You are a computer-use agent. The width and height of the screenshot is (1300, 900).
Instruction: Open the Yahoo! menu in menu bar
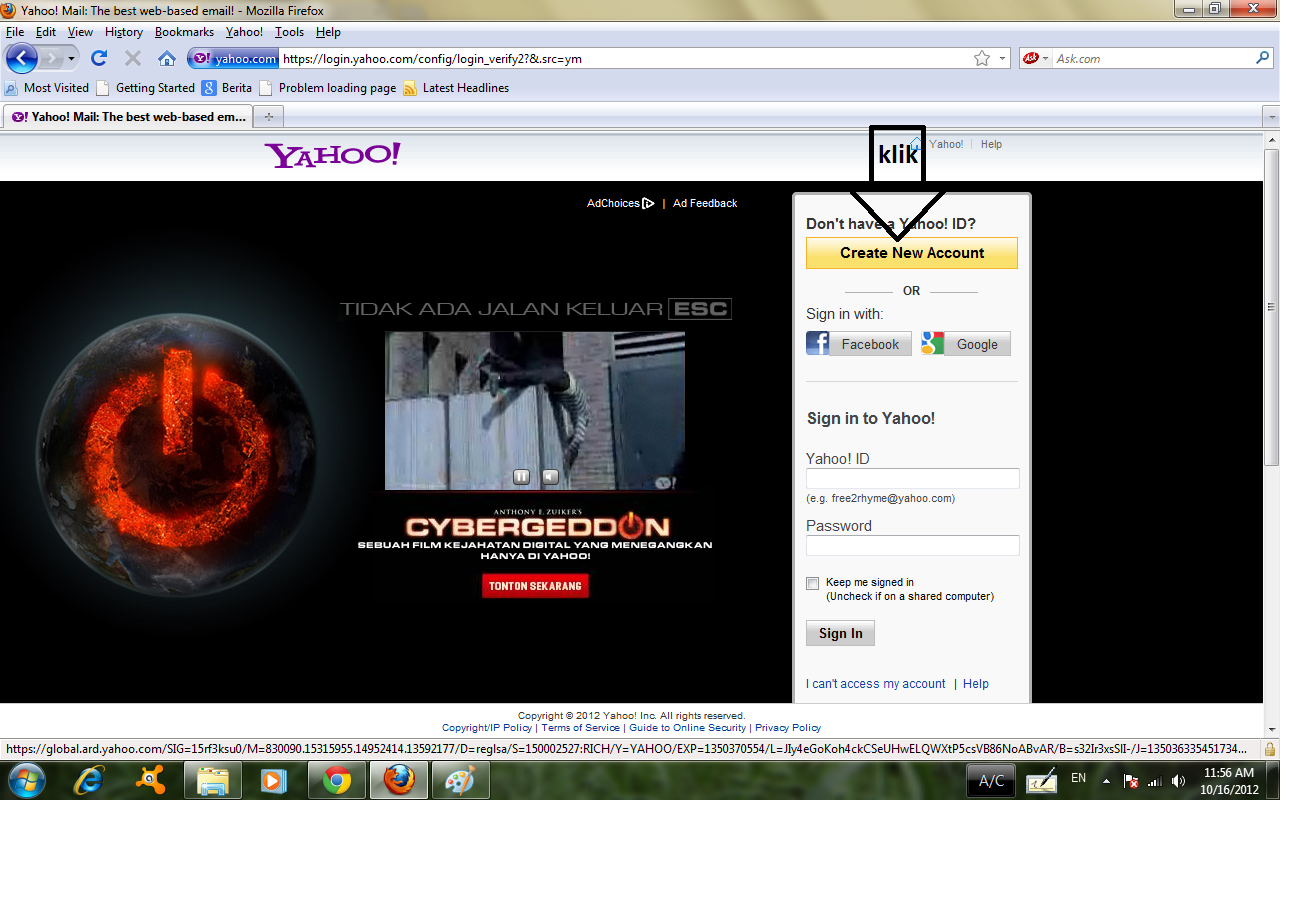point(244,32)
